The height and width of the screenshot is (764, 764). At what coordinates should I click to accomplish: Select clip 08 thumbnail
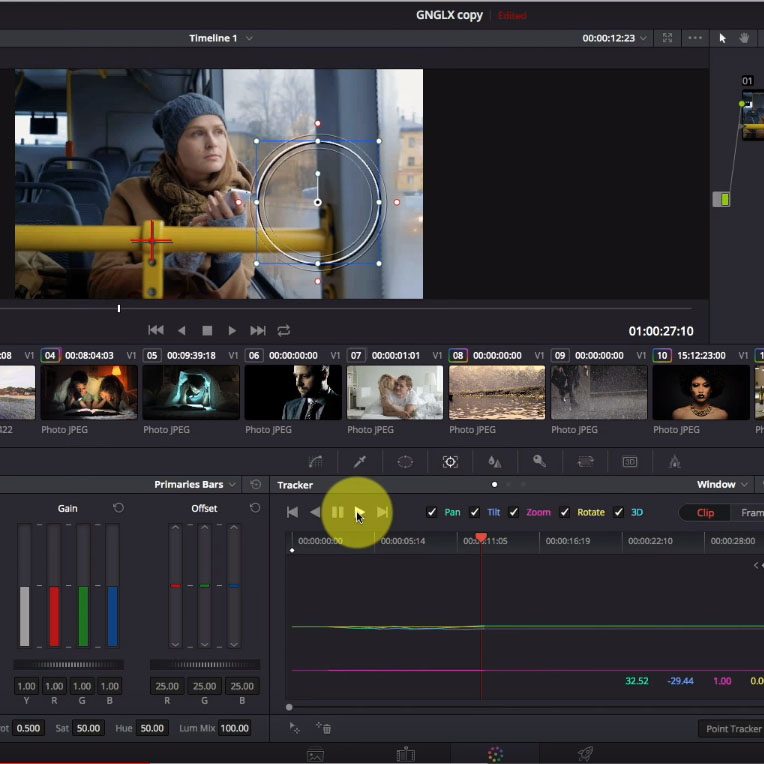[x=497, y=392]
